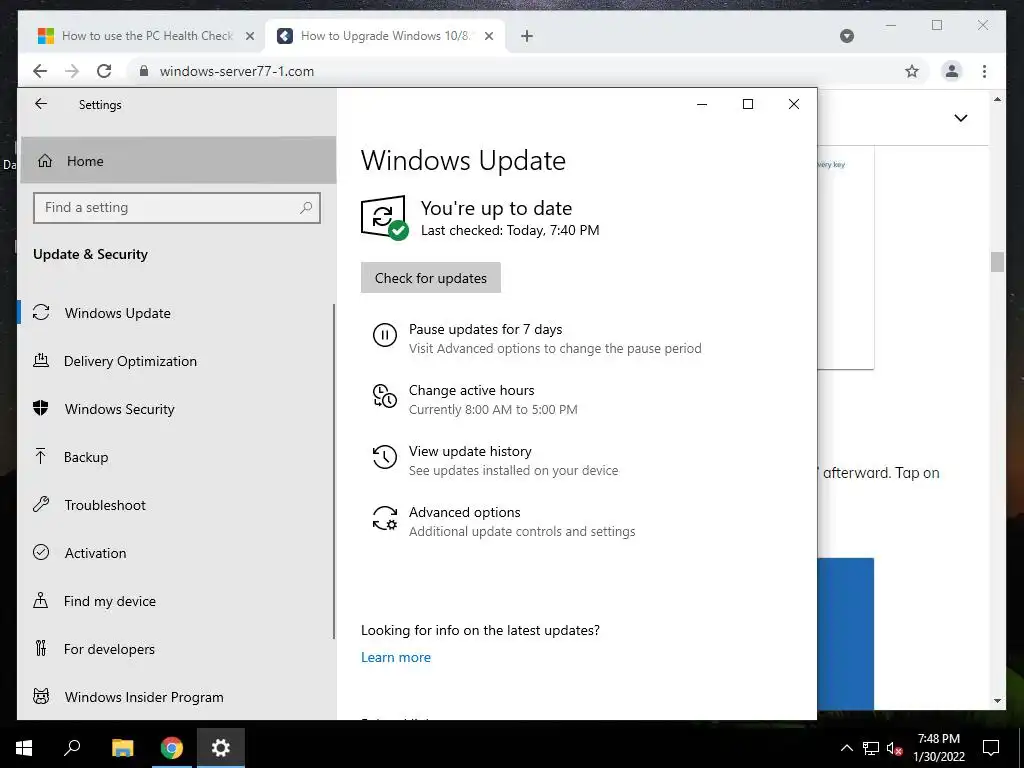Open Windows Insider Program settings
This screenshot has width=1024, height=768.
[175, 697]
